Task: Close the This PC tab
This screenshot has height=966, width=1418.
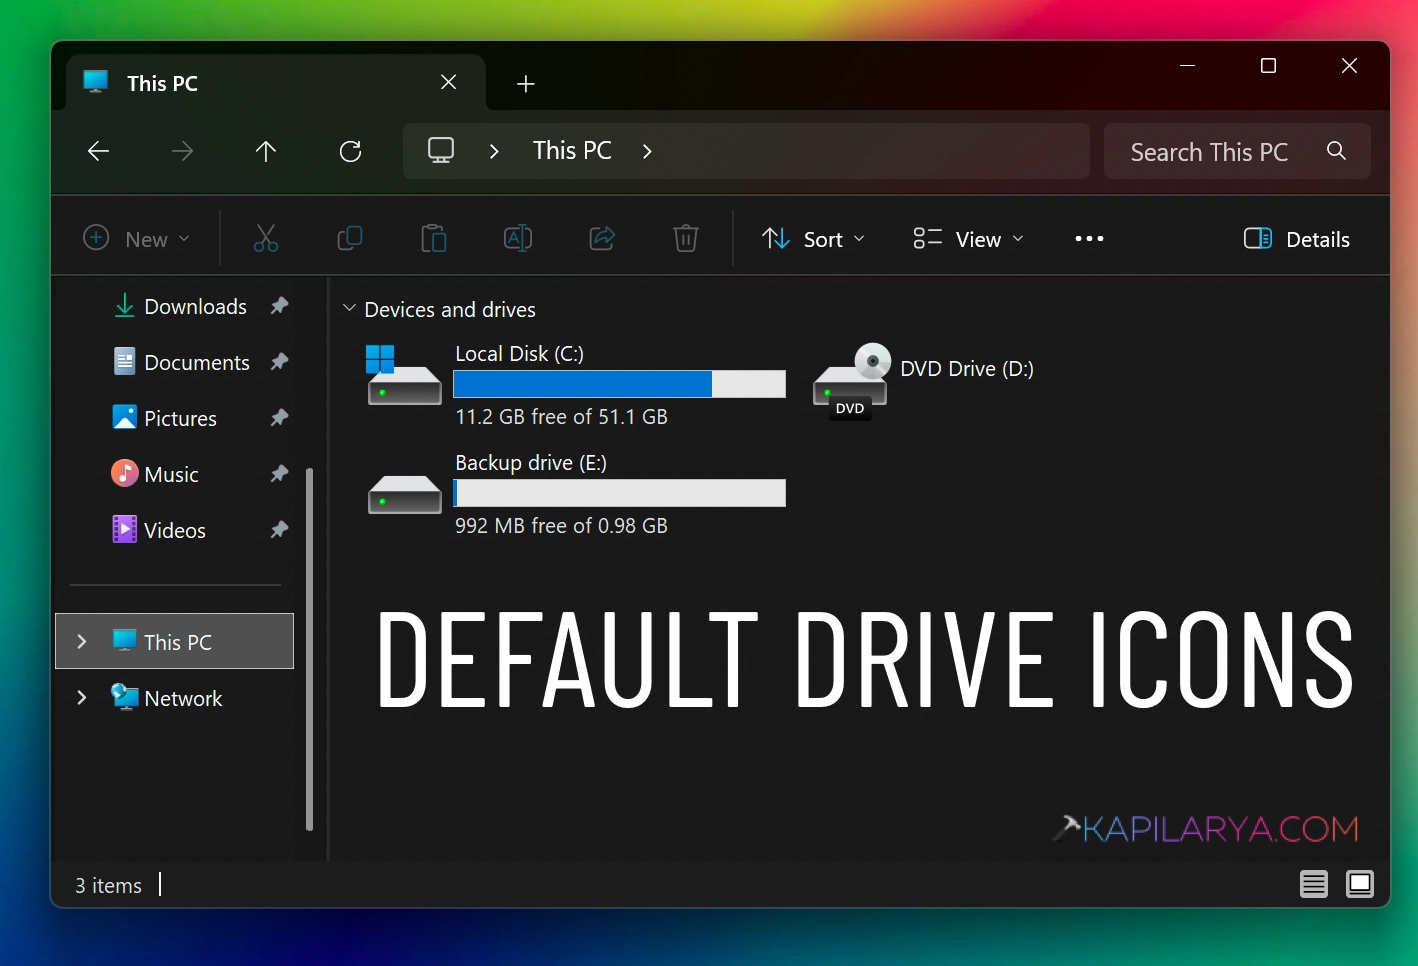Action: (449, 82)
